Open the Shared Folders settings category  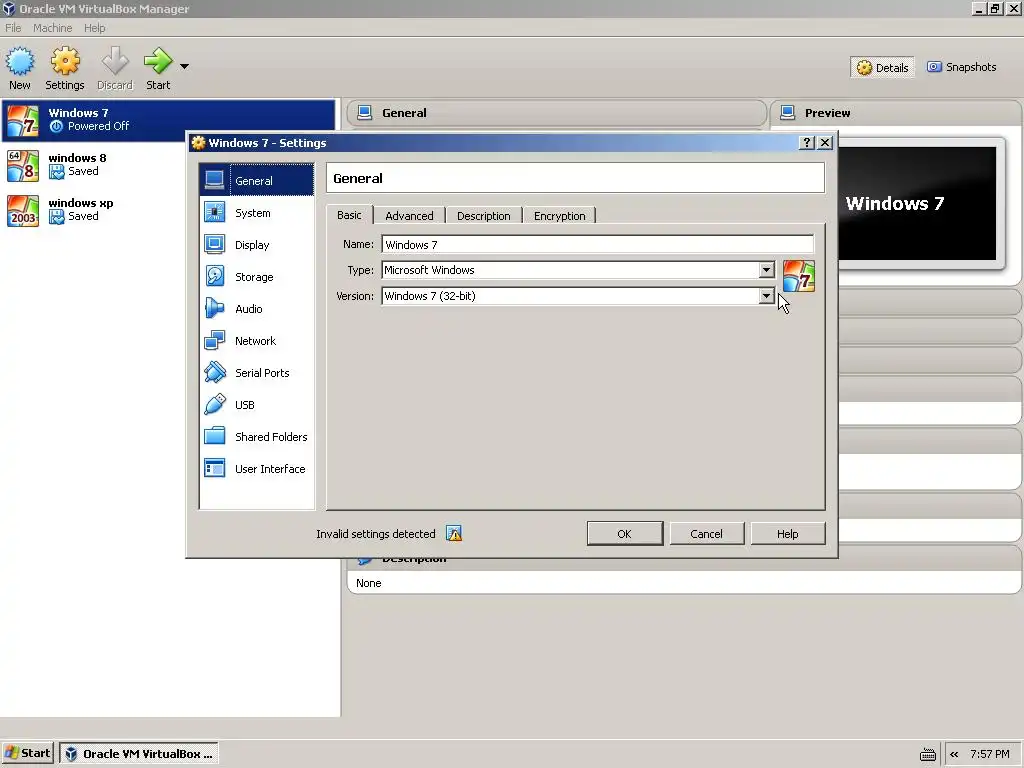click(x=257, y=437)
